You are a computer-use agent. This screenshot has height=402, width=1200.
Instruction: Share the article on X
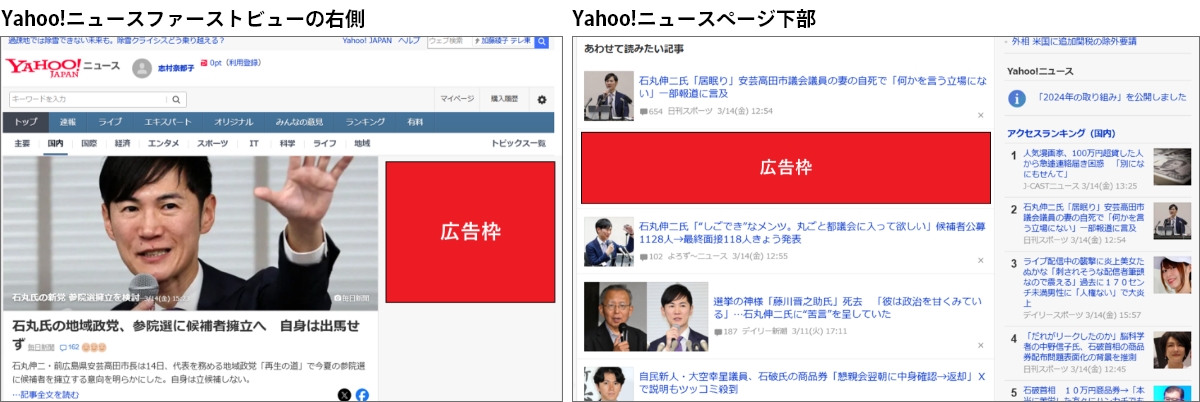344,394
